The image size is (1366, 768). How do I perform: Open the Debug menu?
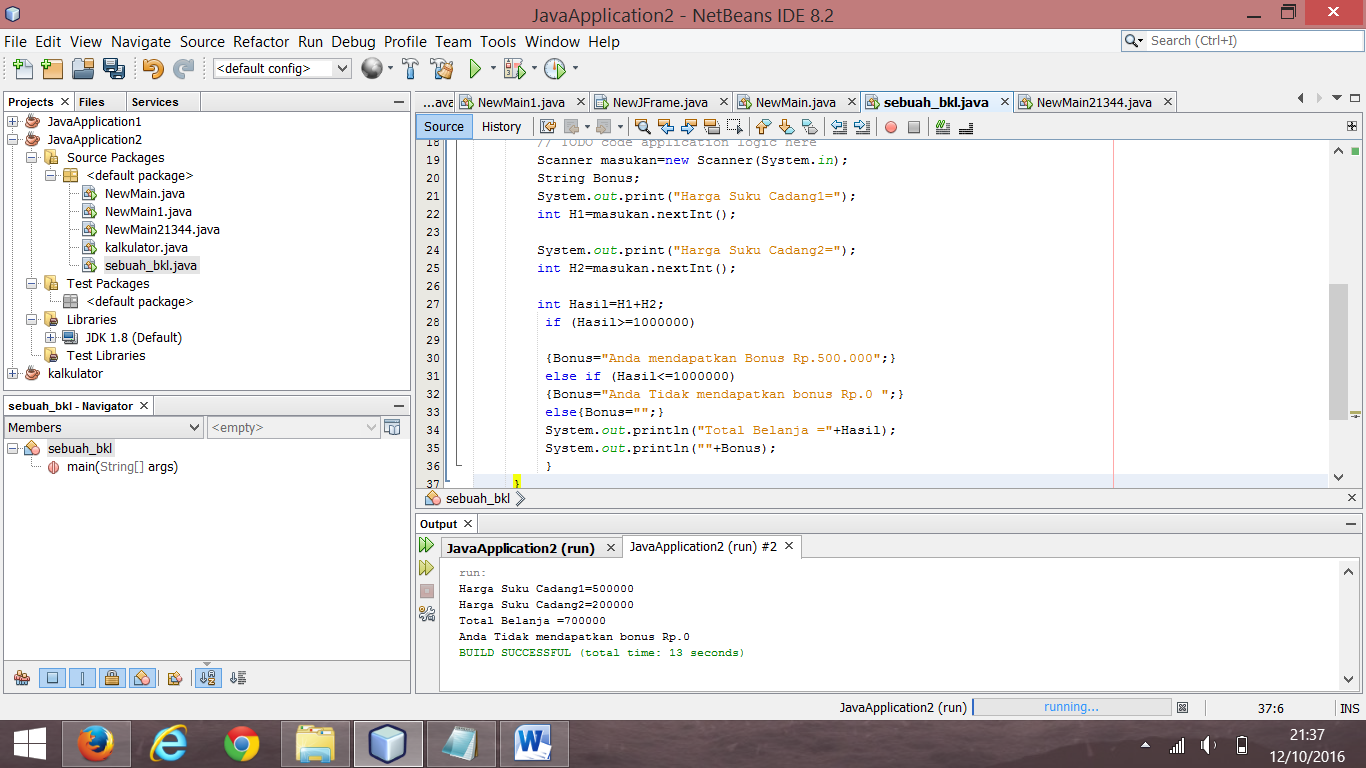pos(354,42)
